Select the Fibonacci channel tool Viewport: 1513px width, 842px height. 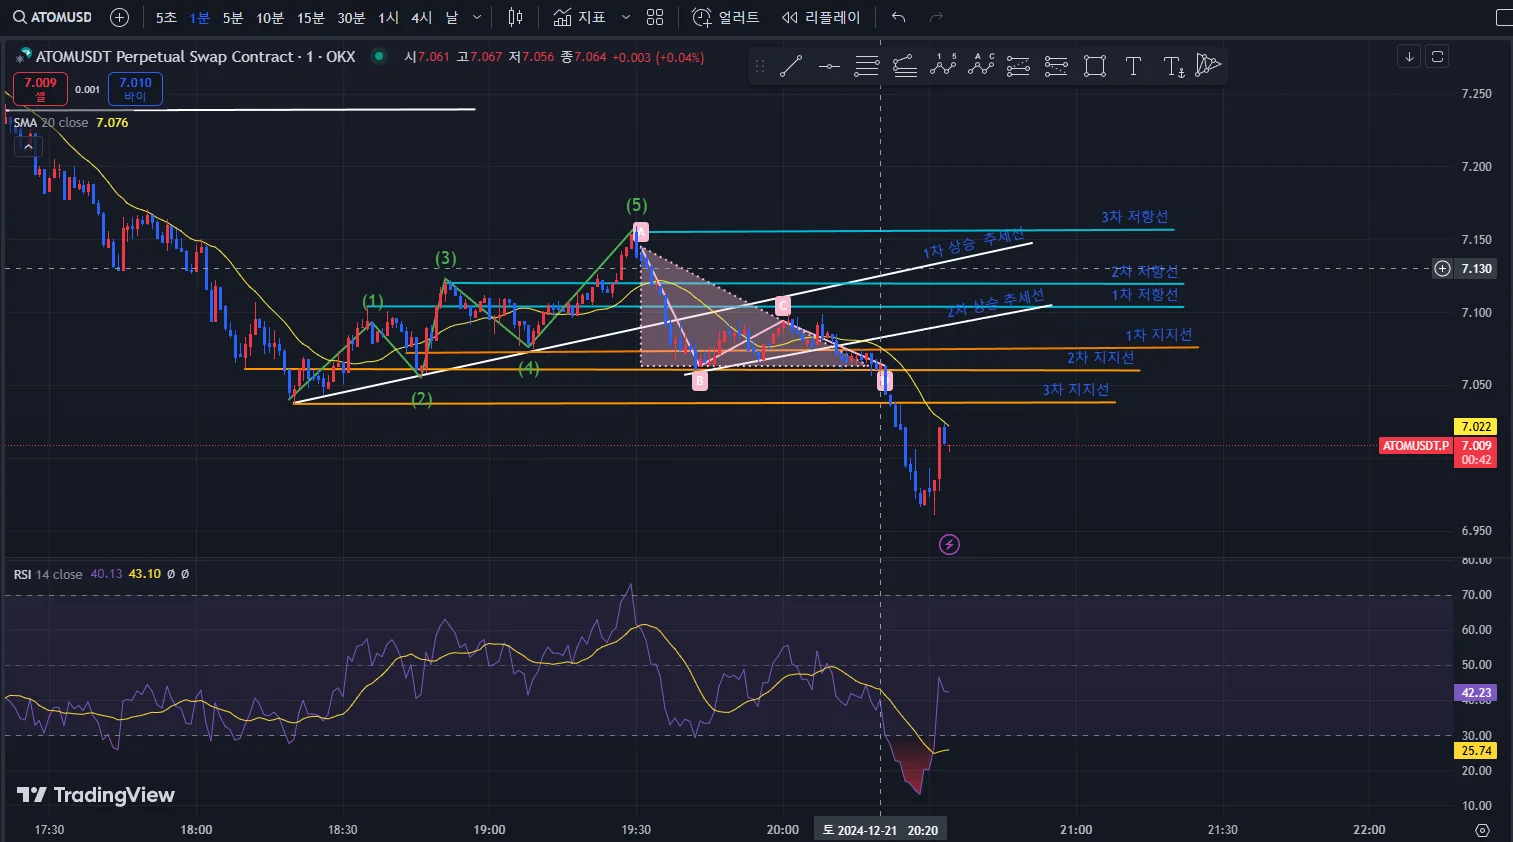pyautogui.click(x=905, y=66)
